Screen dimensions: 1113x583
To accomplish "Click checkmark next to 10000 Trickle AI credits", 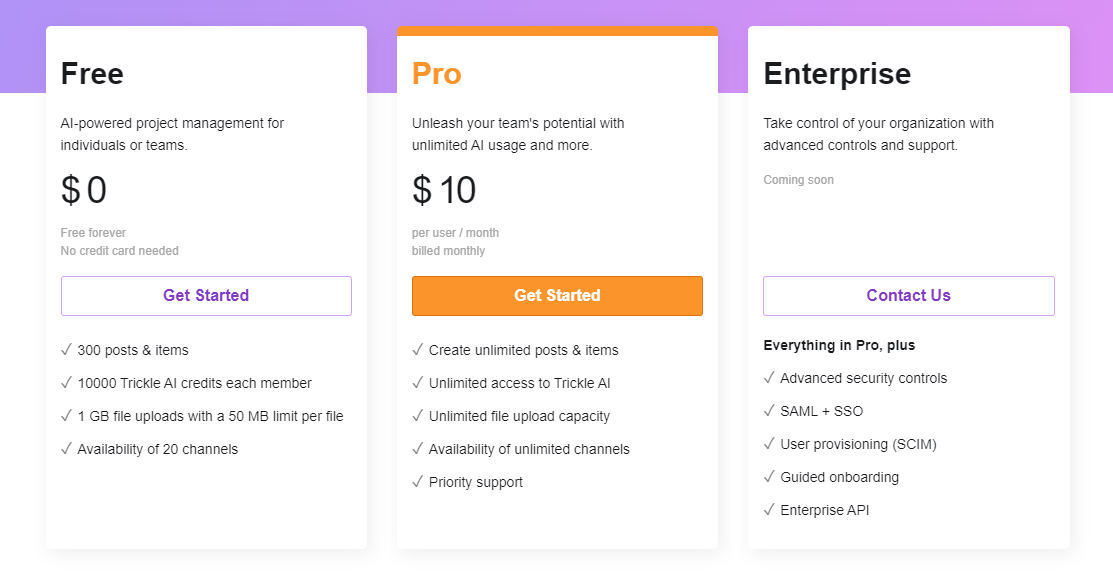I will pos(66,383).
